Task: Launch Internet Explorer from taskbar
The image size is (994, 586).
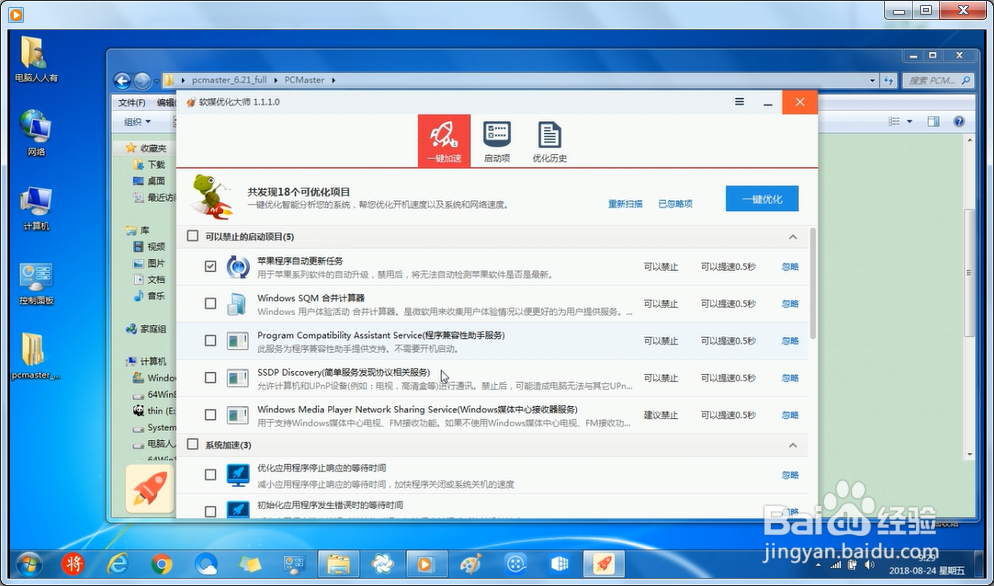Action: (117, 564)
